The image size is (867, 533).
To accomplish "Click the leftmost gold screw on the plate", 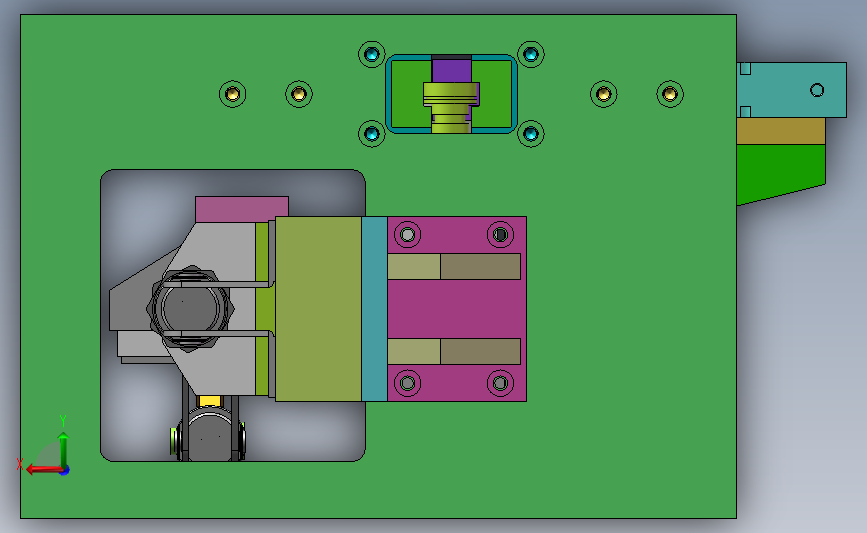I will [233, 94].
